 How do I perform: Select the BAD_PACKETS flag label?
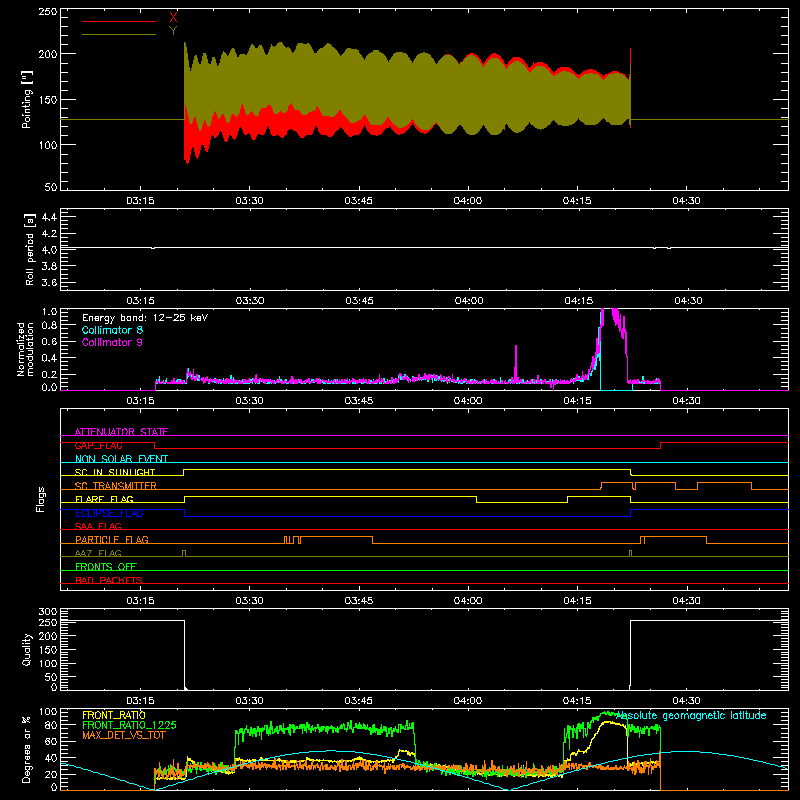(109, 580)
